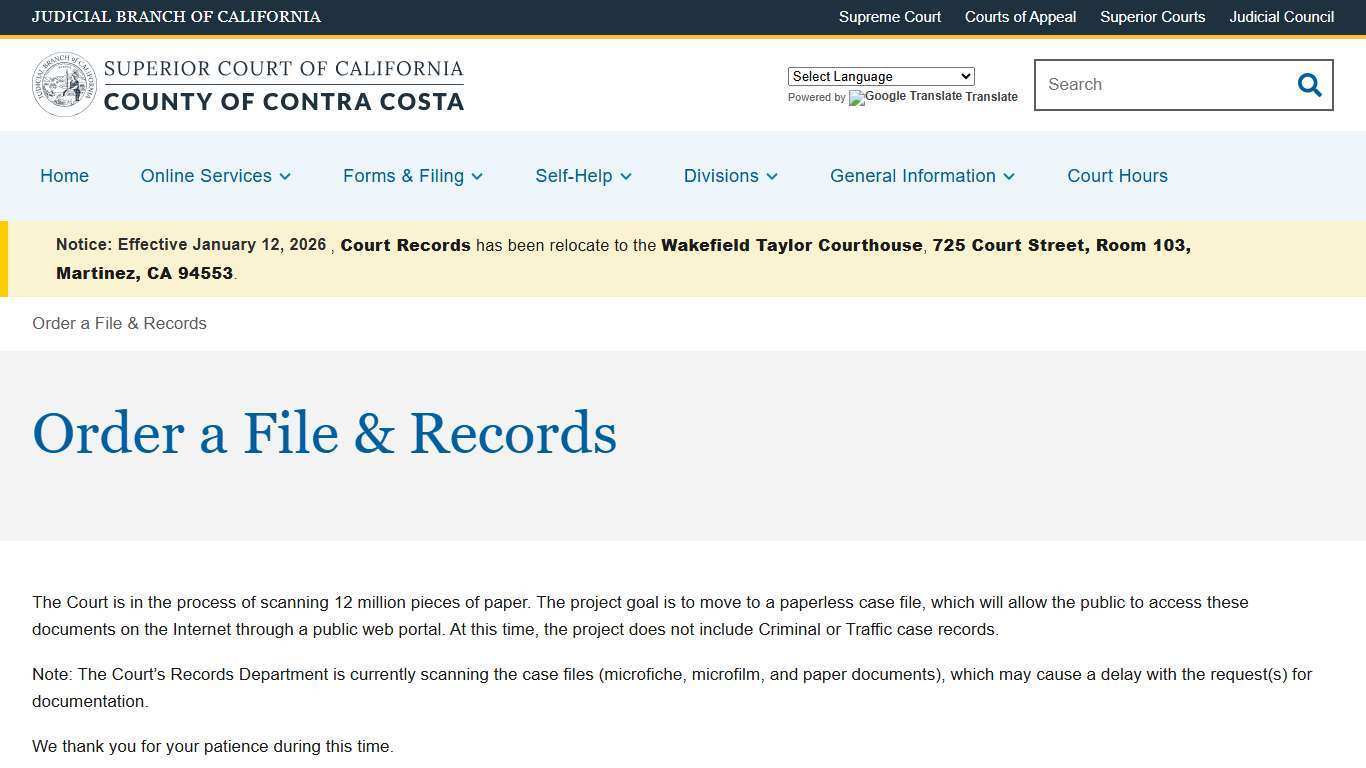
Task: Open the Select Language dropdown
Action: coord(880,76)
